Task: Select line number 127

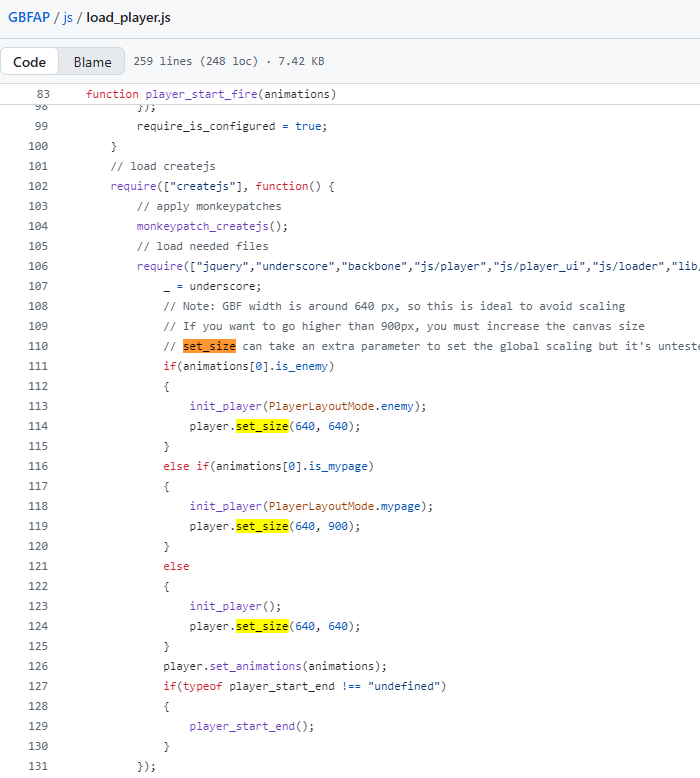Action: (x=38, y=686)
